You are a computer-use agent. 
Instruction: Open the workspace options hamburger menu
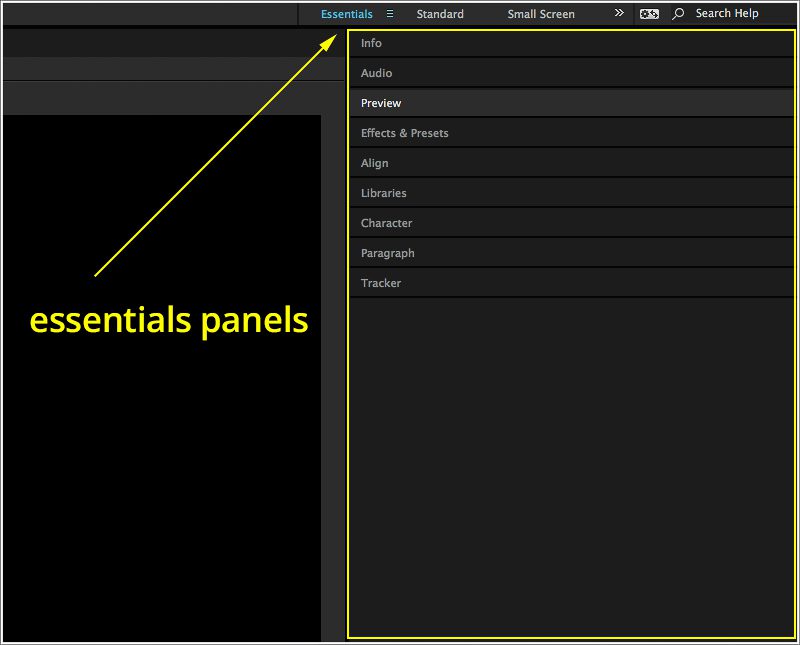[390, 14]
